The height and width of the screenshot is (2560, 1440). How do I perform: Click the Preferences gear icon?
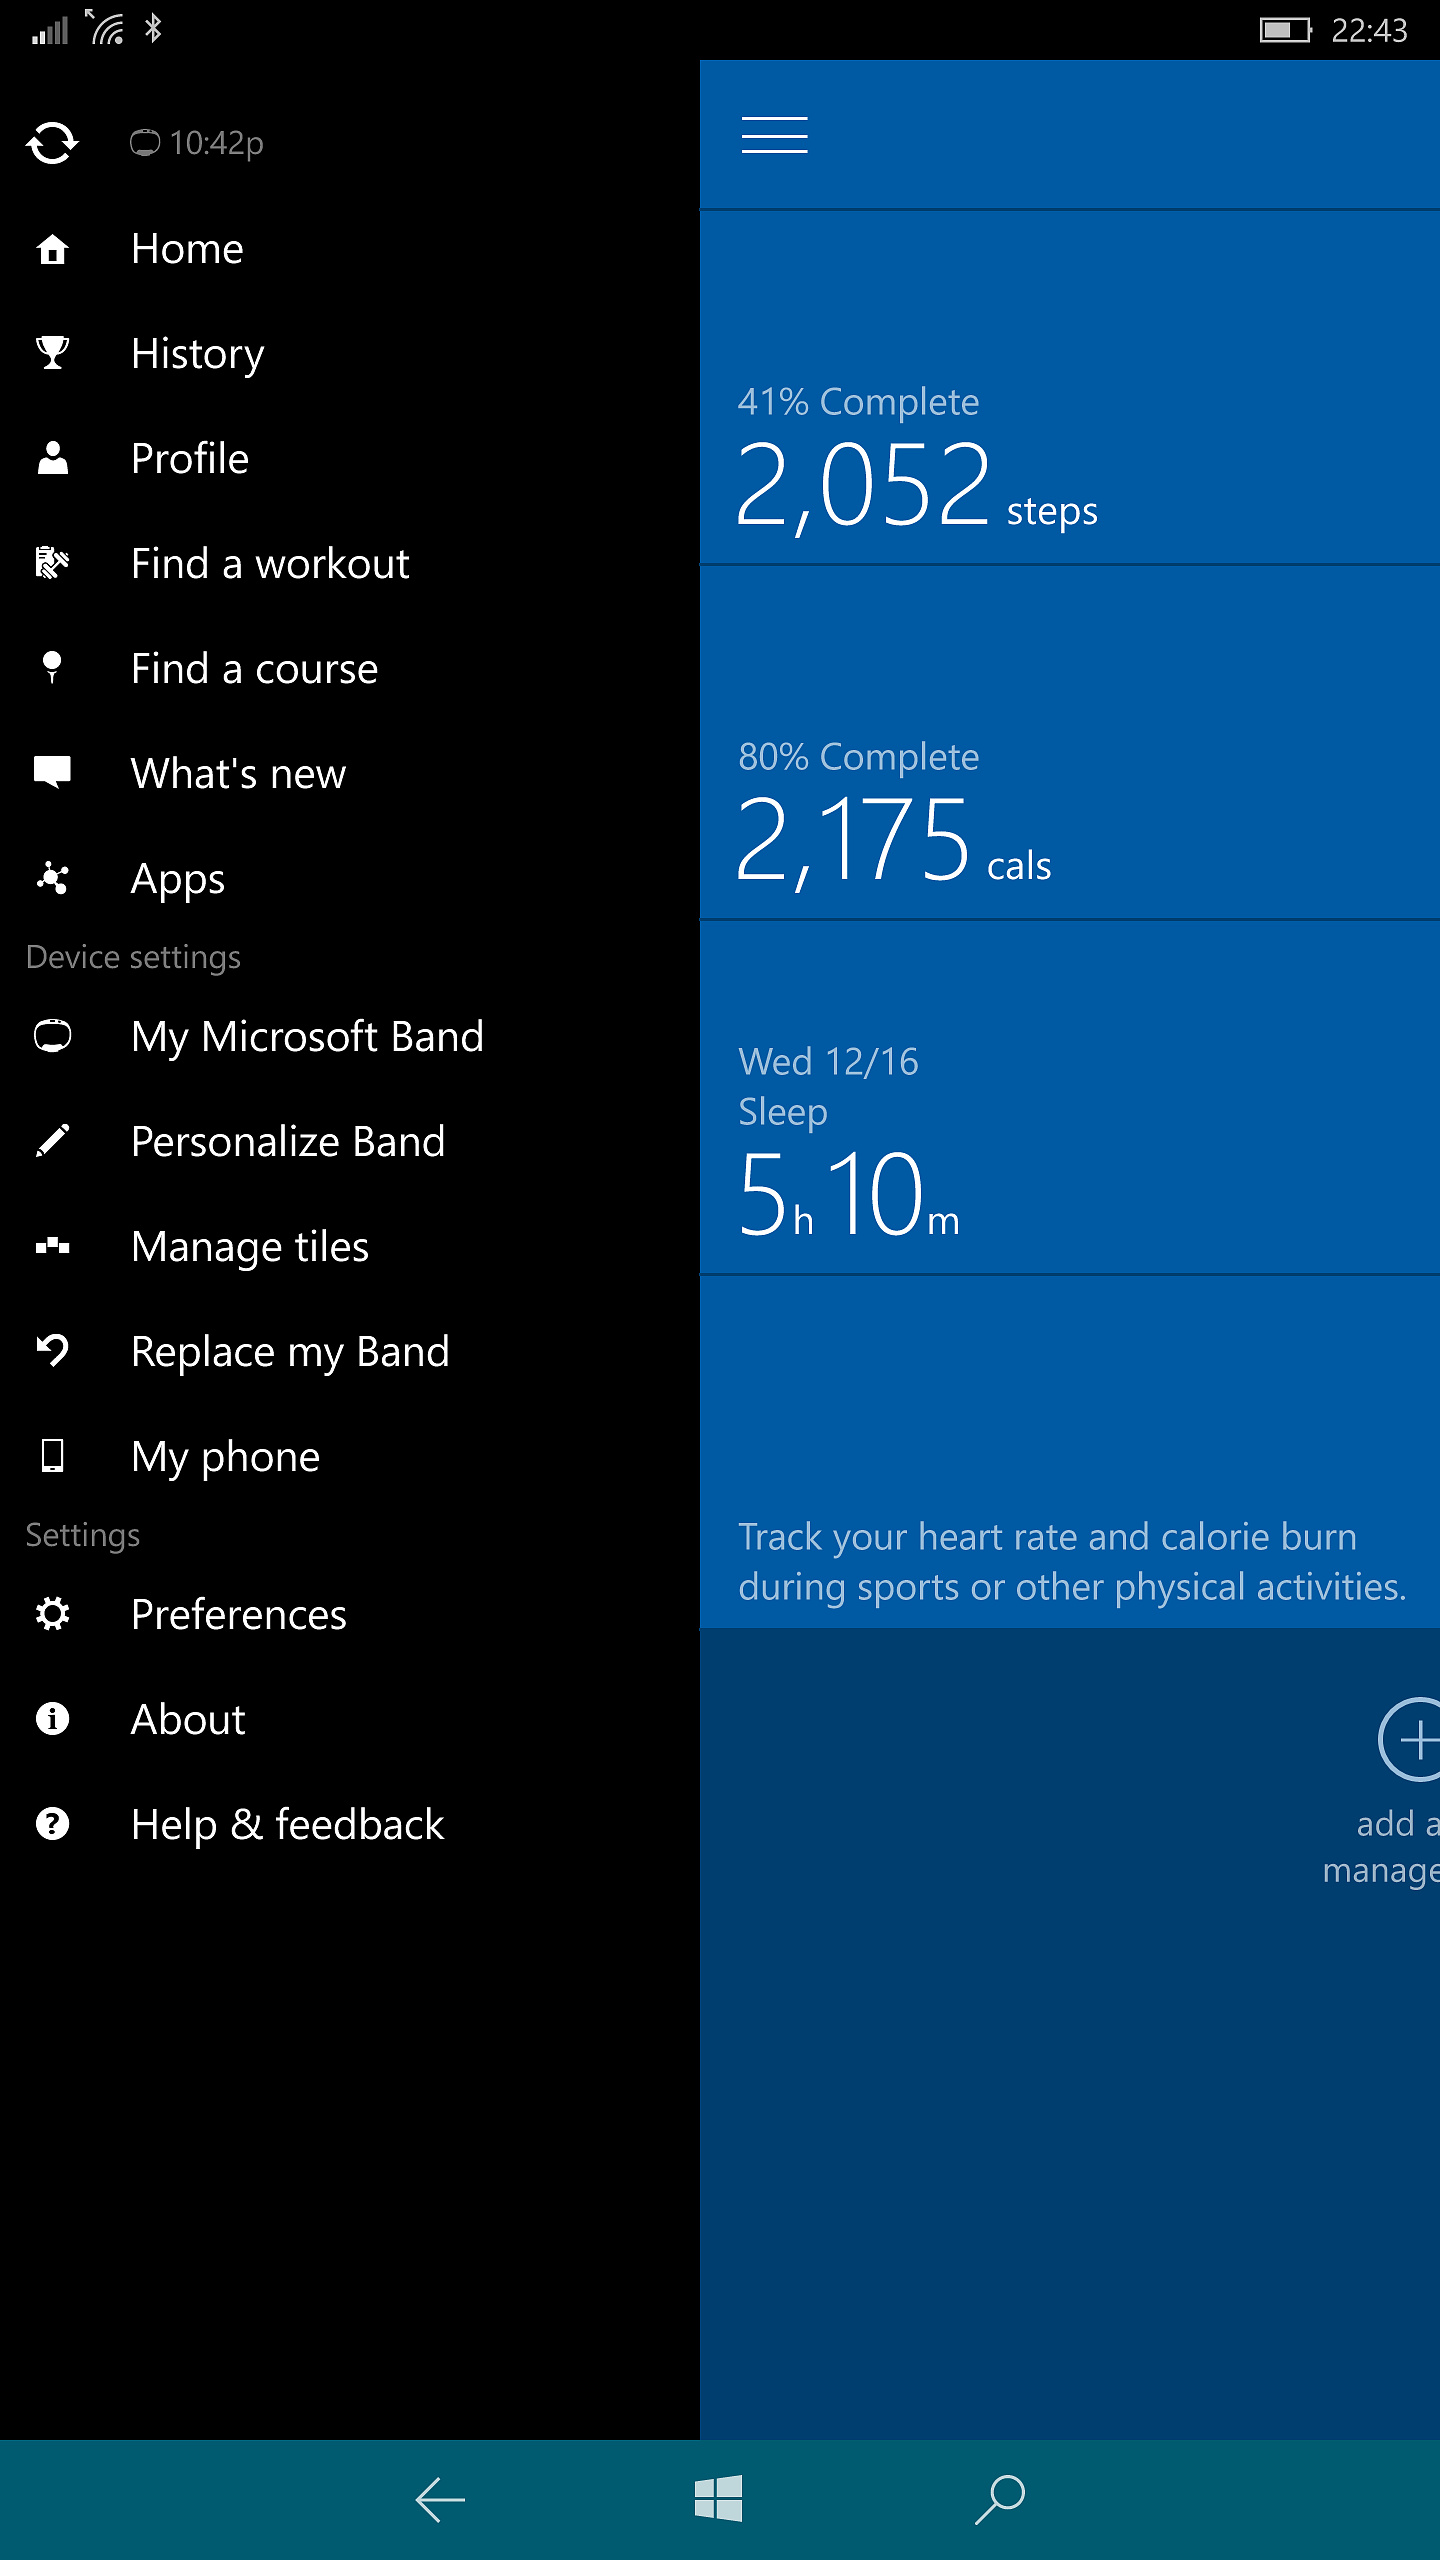pos(52,1614)
